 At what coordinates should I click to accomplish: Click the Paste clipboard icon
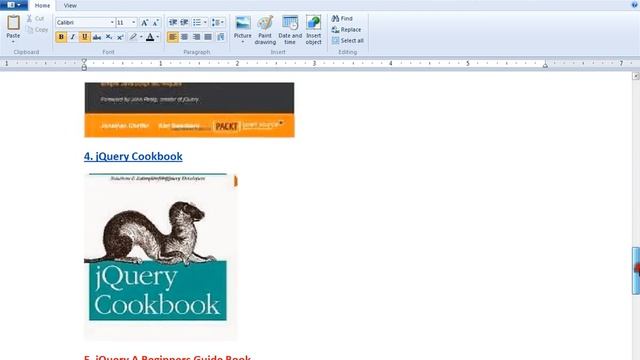pos(13,23)
